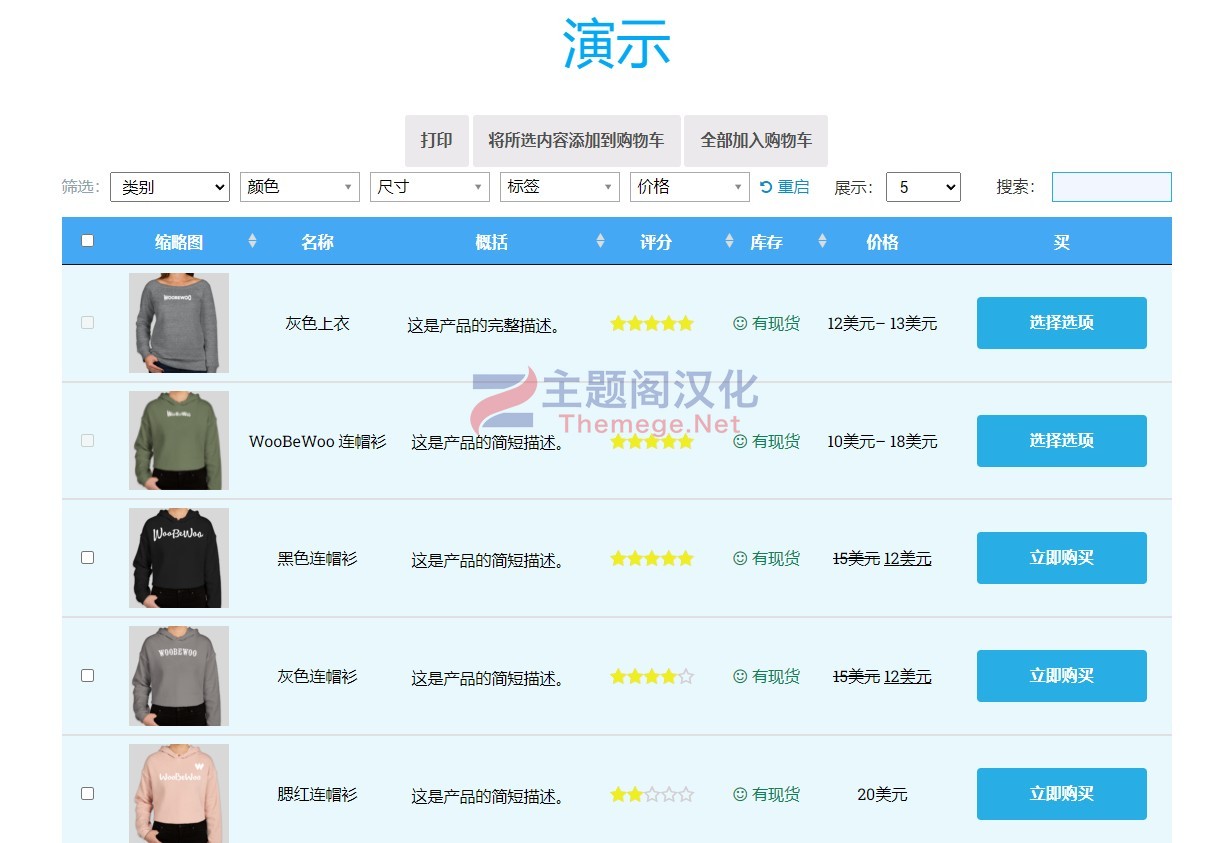Sort table by 概括 column arrows

pos(600,241)
